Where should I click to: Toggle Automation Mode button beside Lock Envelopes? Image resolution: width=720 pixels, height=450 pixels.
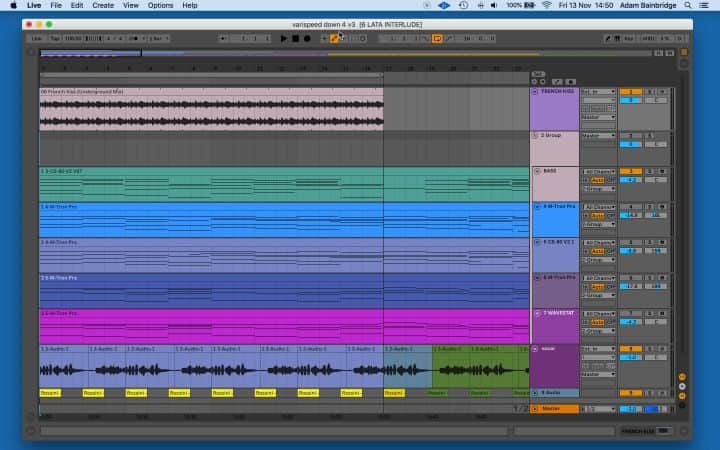(x=557, y=82)
